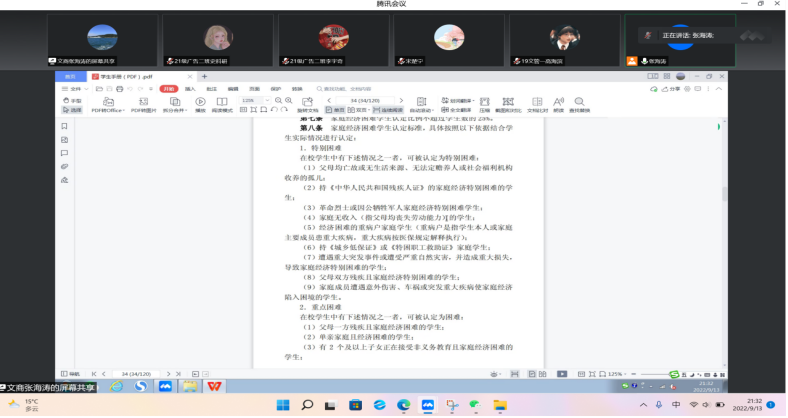Open the attachments paperclip sidebar icon
788x418 pixels.
(x=65, y=167)
